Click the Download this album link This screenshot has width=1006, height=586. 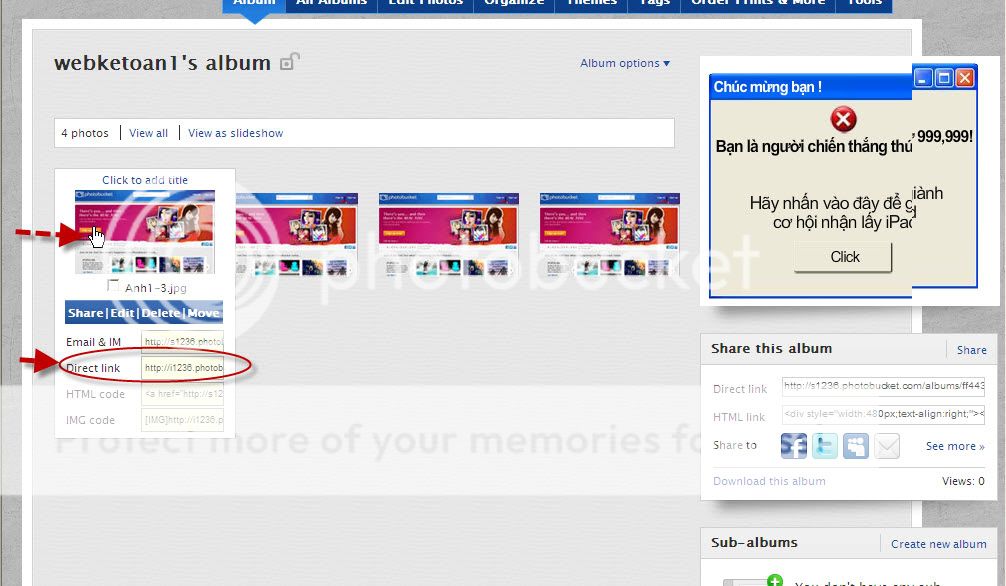click(769, 481)
